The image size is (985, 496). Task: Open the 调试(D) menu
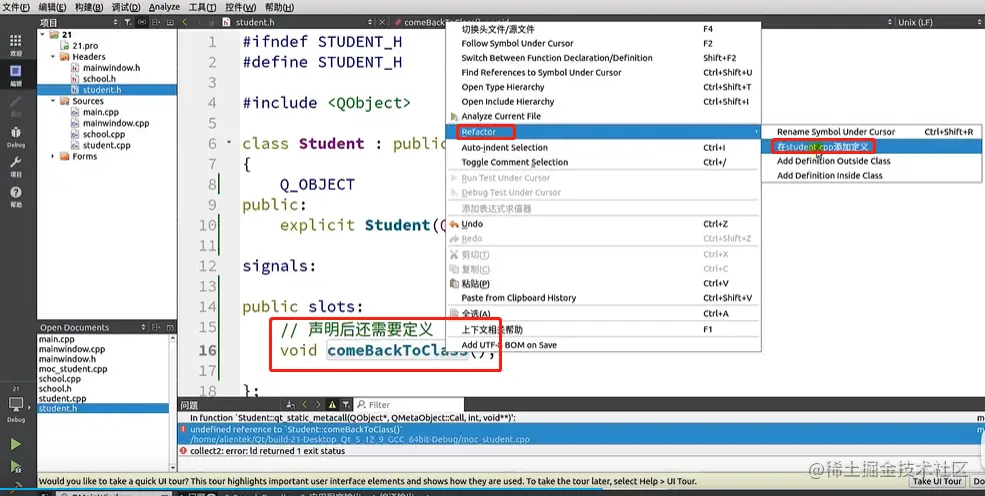point(126,7)
